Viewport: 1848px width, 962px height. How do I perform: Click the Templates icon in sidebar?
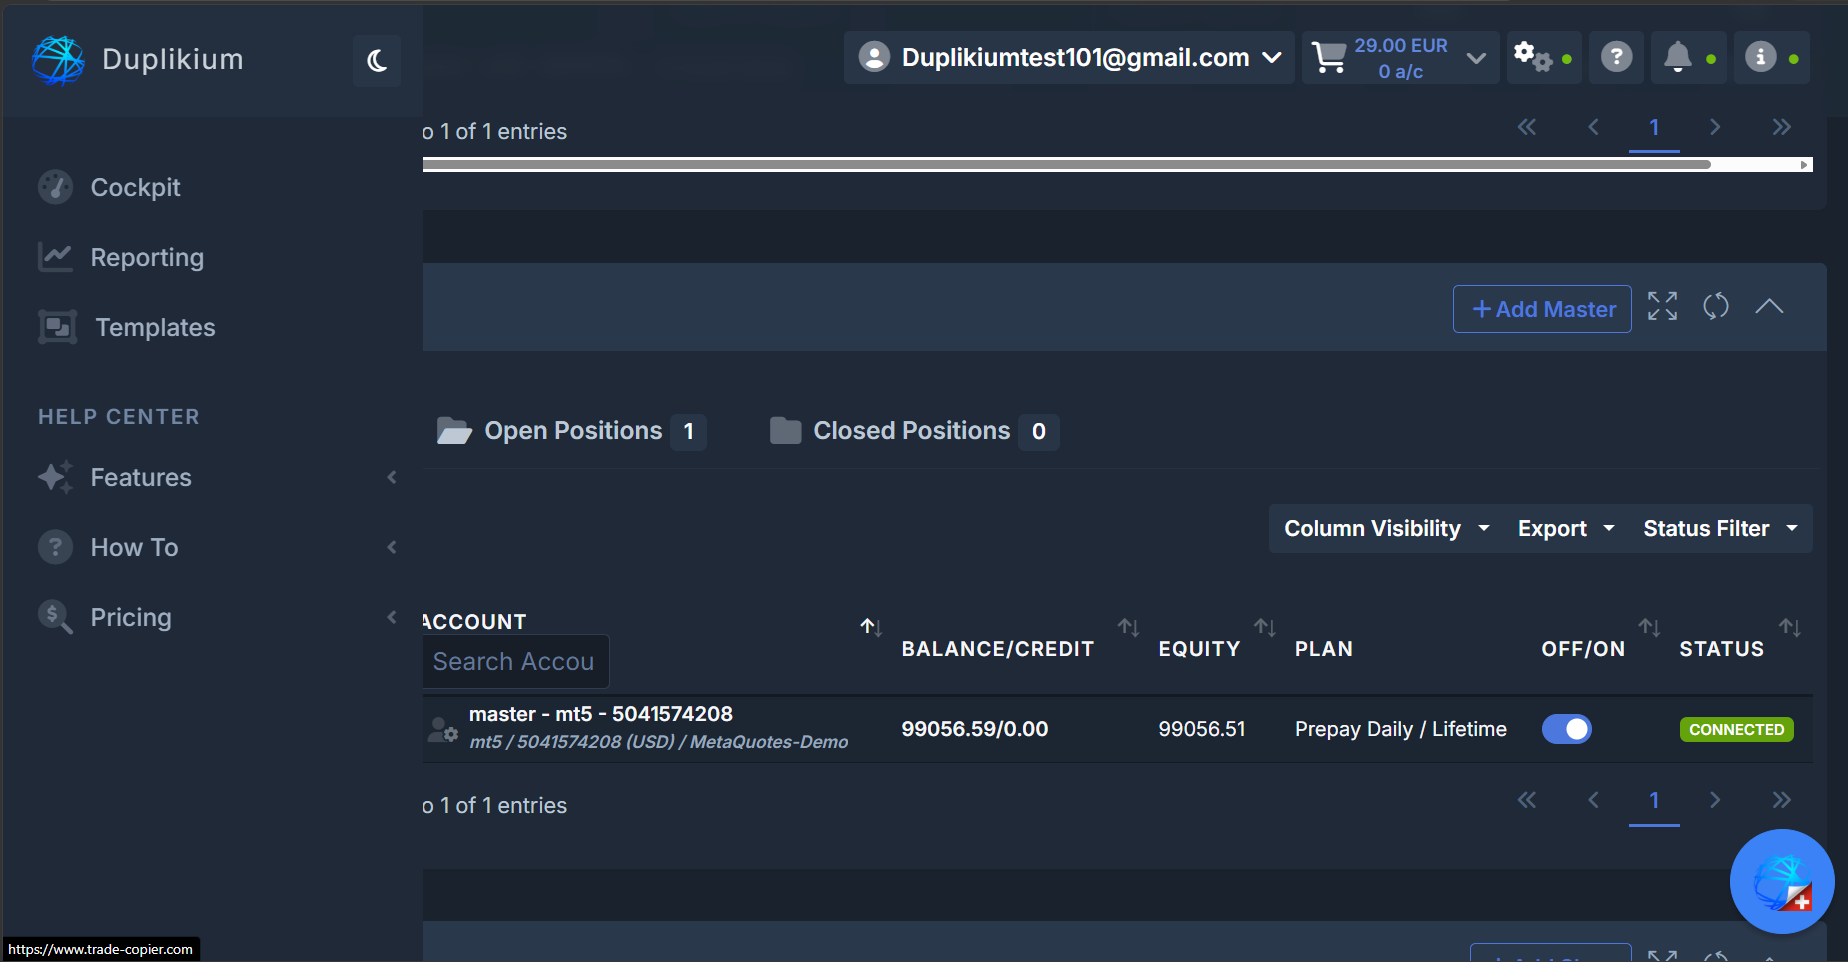click(57, 327)
